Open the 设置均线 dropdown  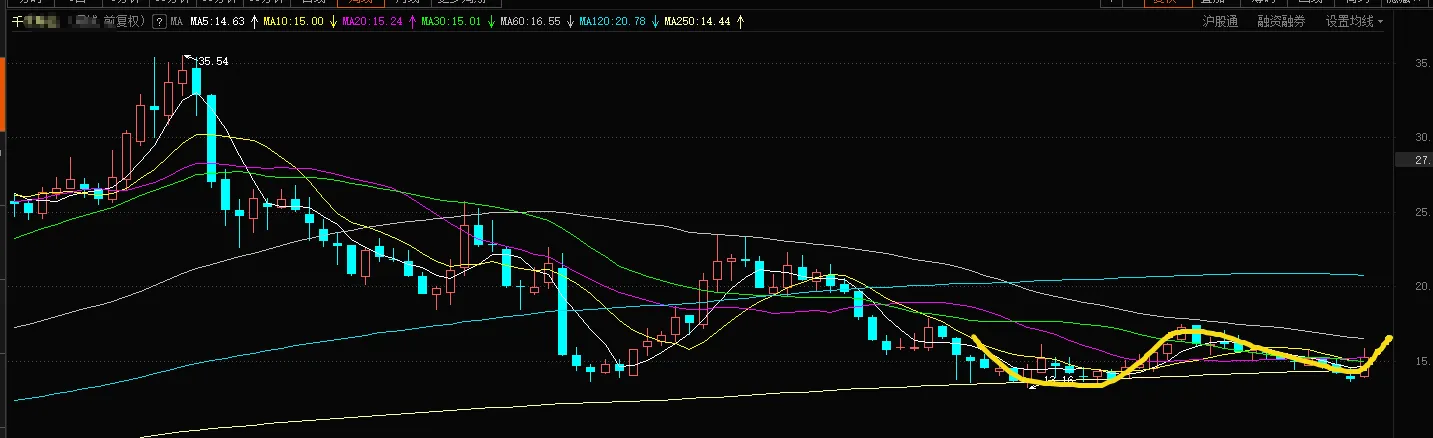[x=1355, y=21]
